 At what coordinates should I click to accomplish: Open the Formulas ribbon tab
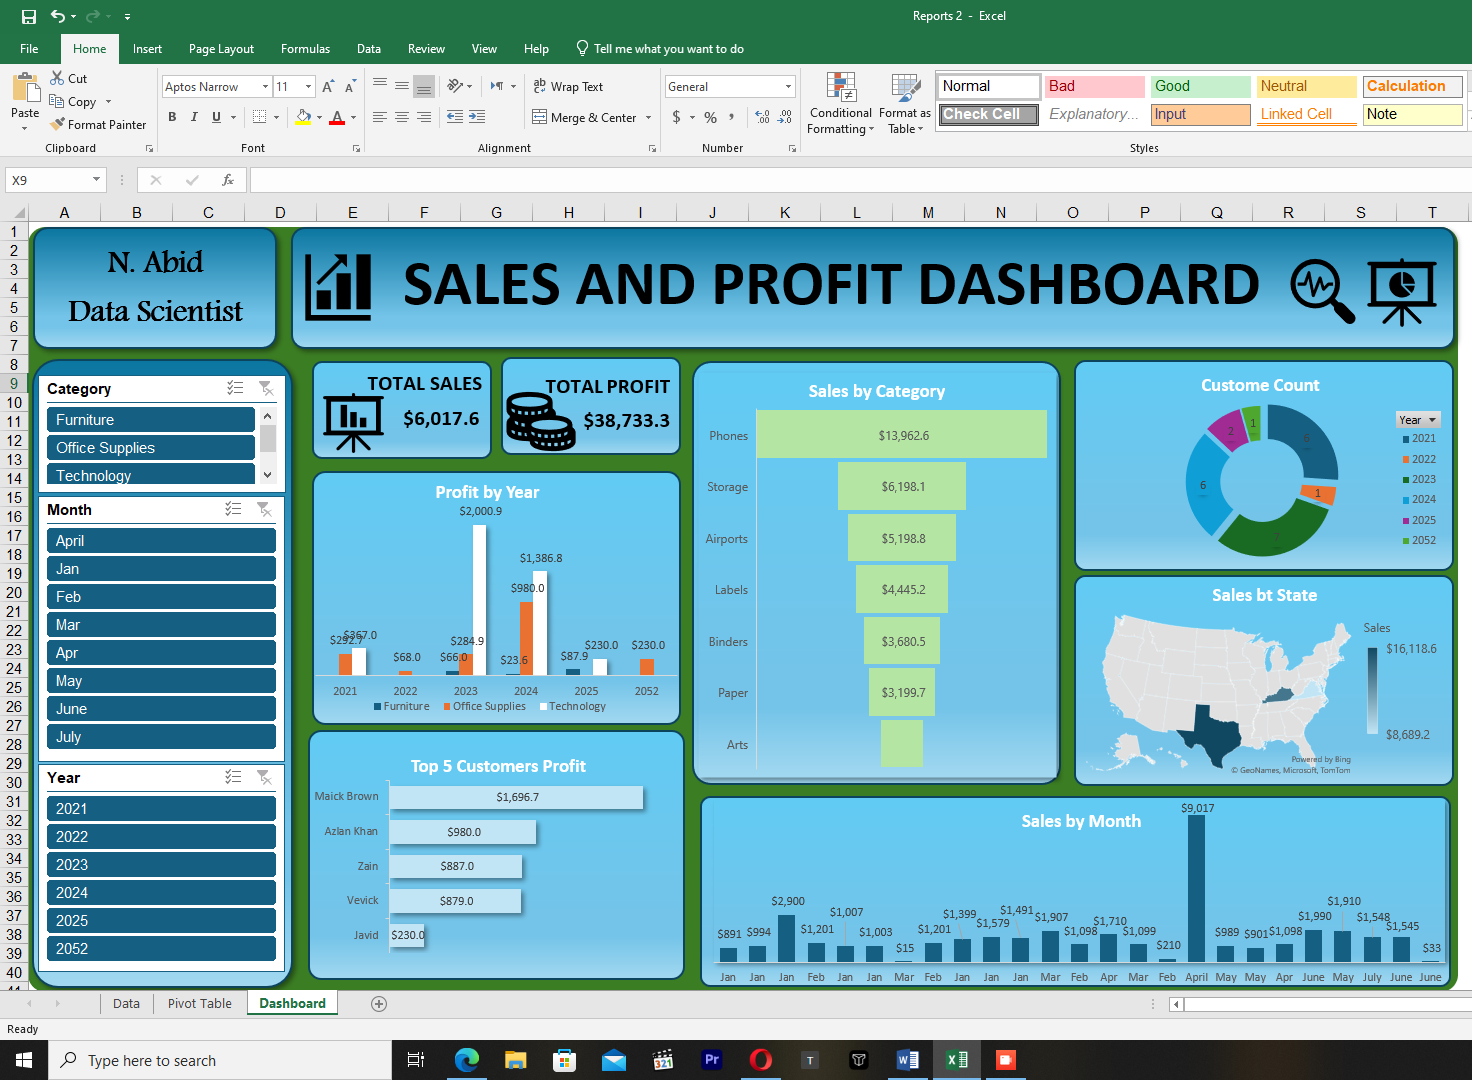coord(305,49)
